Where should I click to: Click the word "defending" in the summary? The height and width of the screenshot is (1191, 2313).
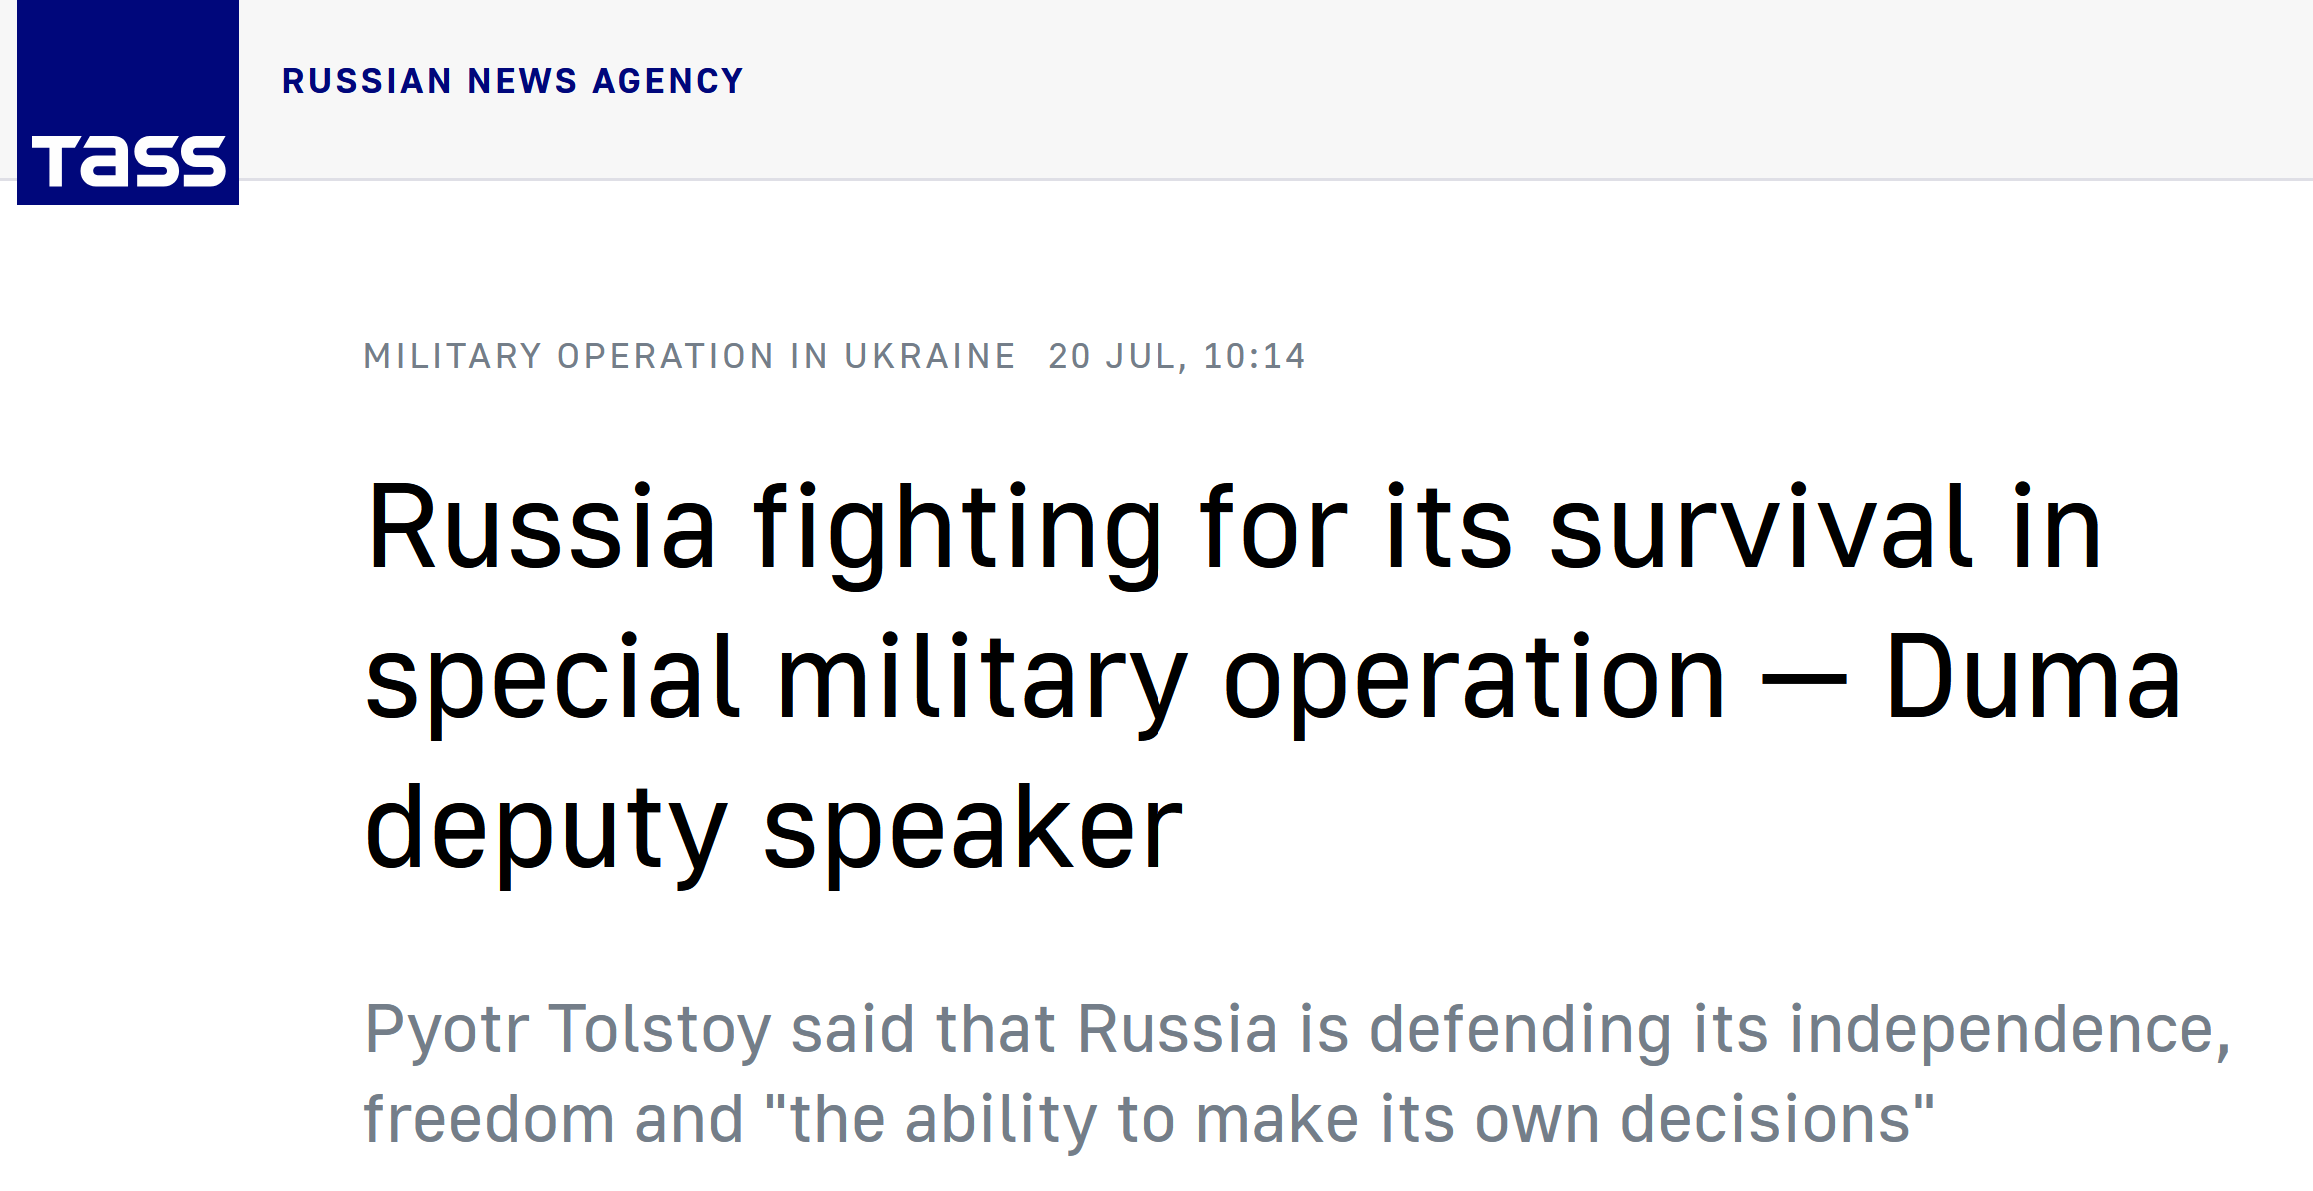click(x=1520, y=1031)
